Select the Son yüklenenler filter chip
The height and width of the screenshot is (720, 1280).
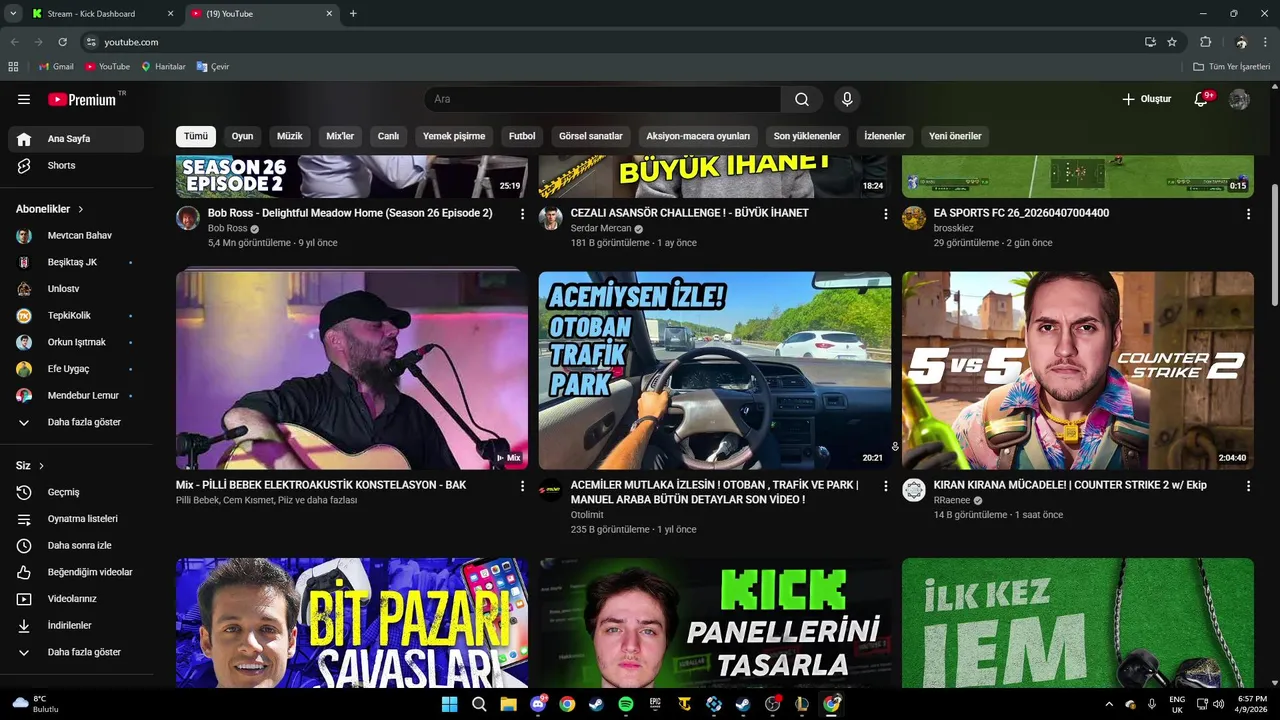807,136
